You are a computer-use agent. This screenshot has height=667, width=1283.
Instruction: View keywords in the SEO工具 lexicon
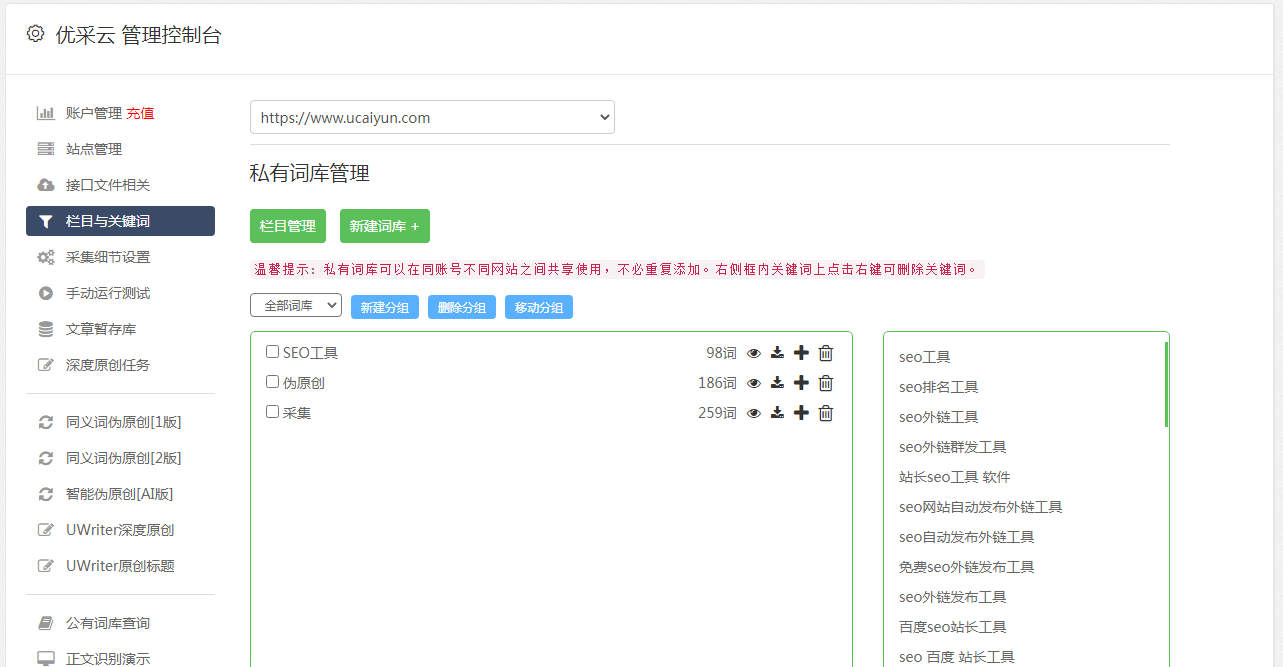coord(753,352)
